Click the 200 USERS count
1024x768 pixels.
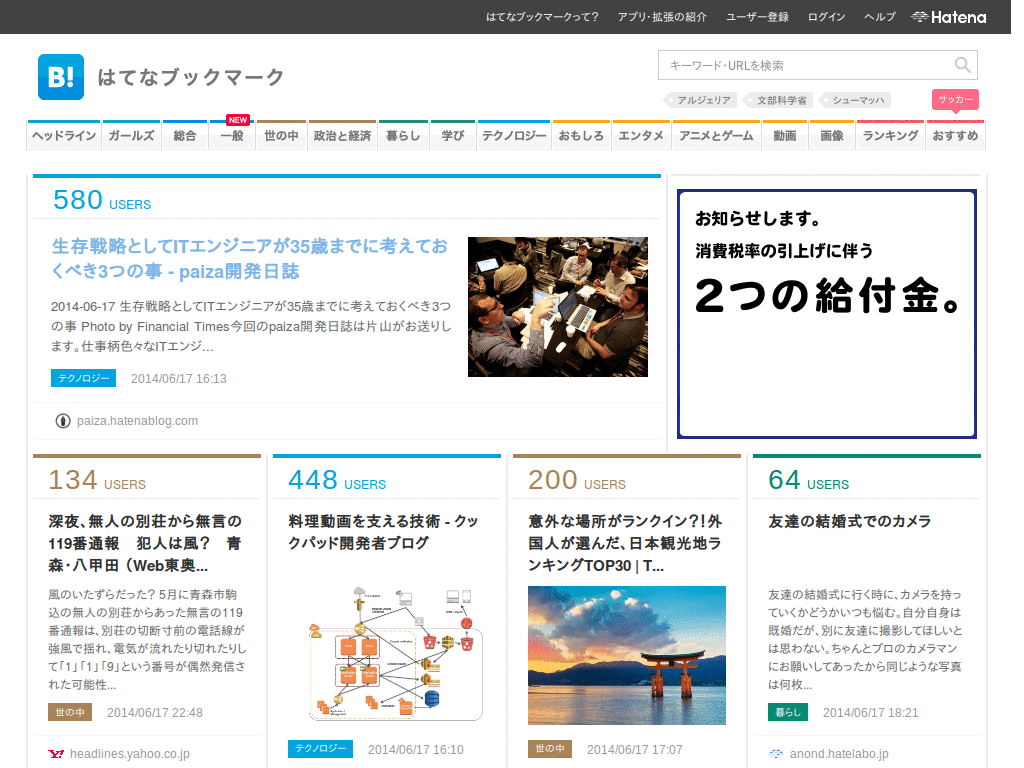click(577, 480)
